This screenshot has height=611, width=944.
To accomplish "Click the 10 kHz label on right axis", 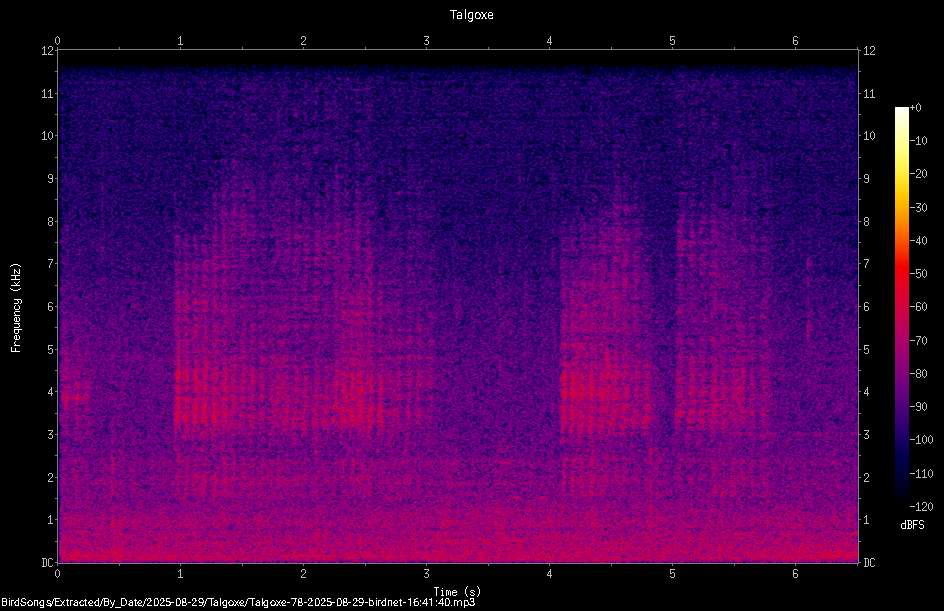I will [x=869, y=135].
